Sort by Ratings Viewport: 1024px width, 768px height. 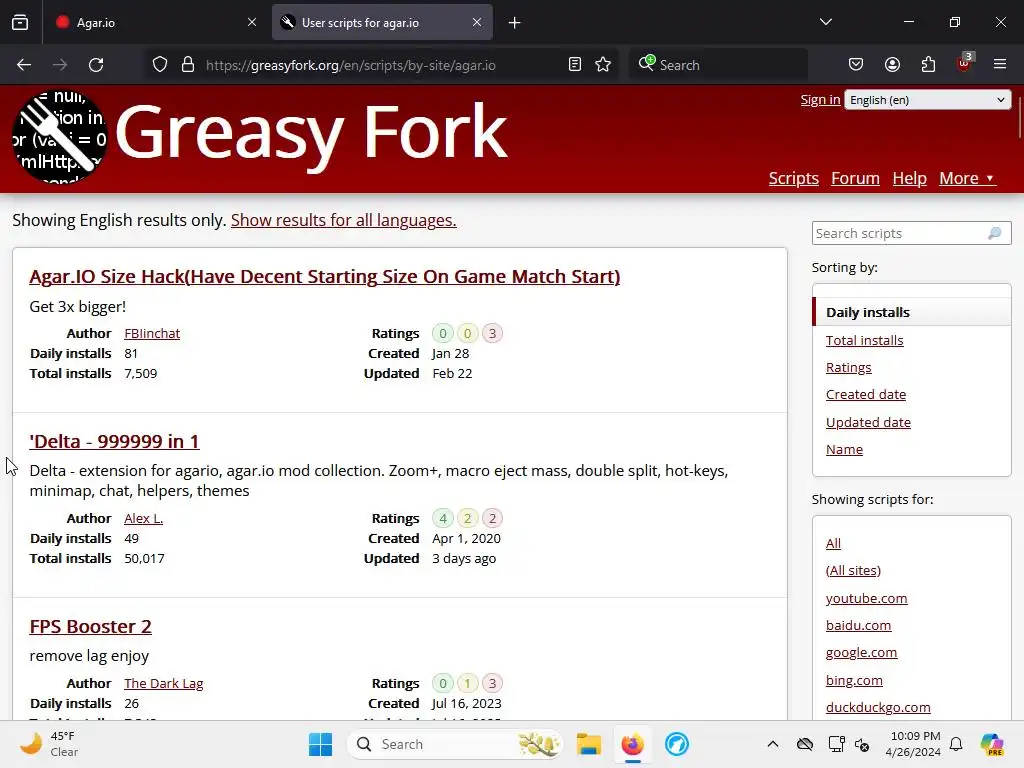(848, 368)
